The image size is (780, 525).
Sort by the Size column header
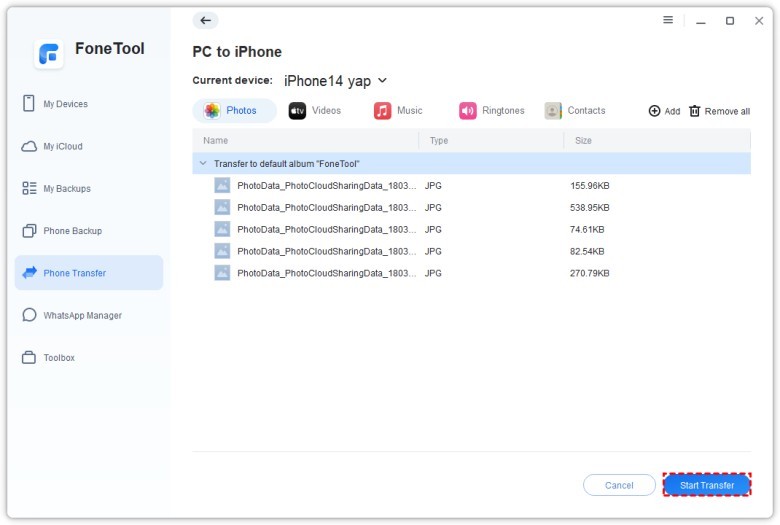tap(583, 141)
